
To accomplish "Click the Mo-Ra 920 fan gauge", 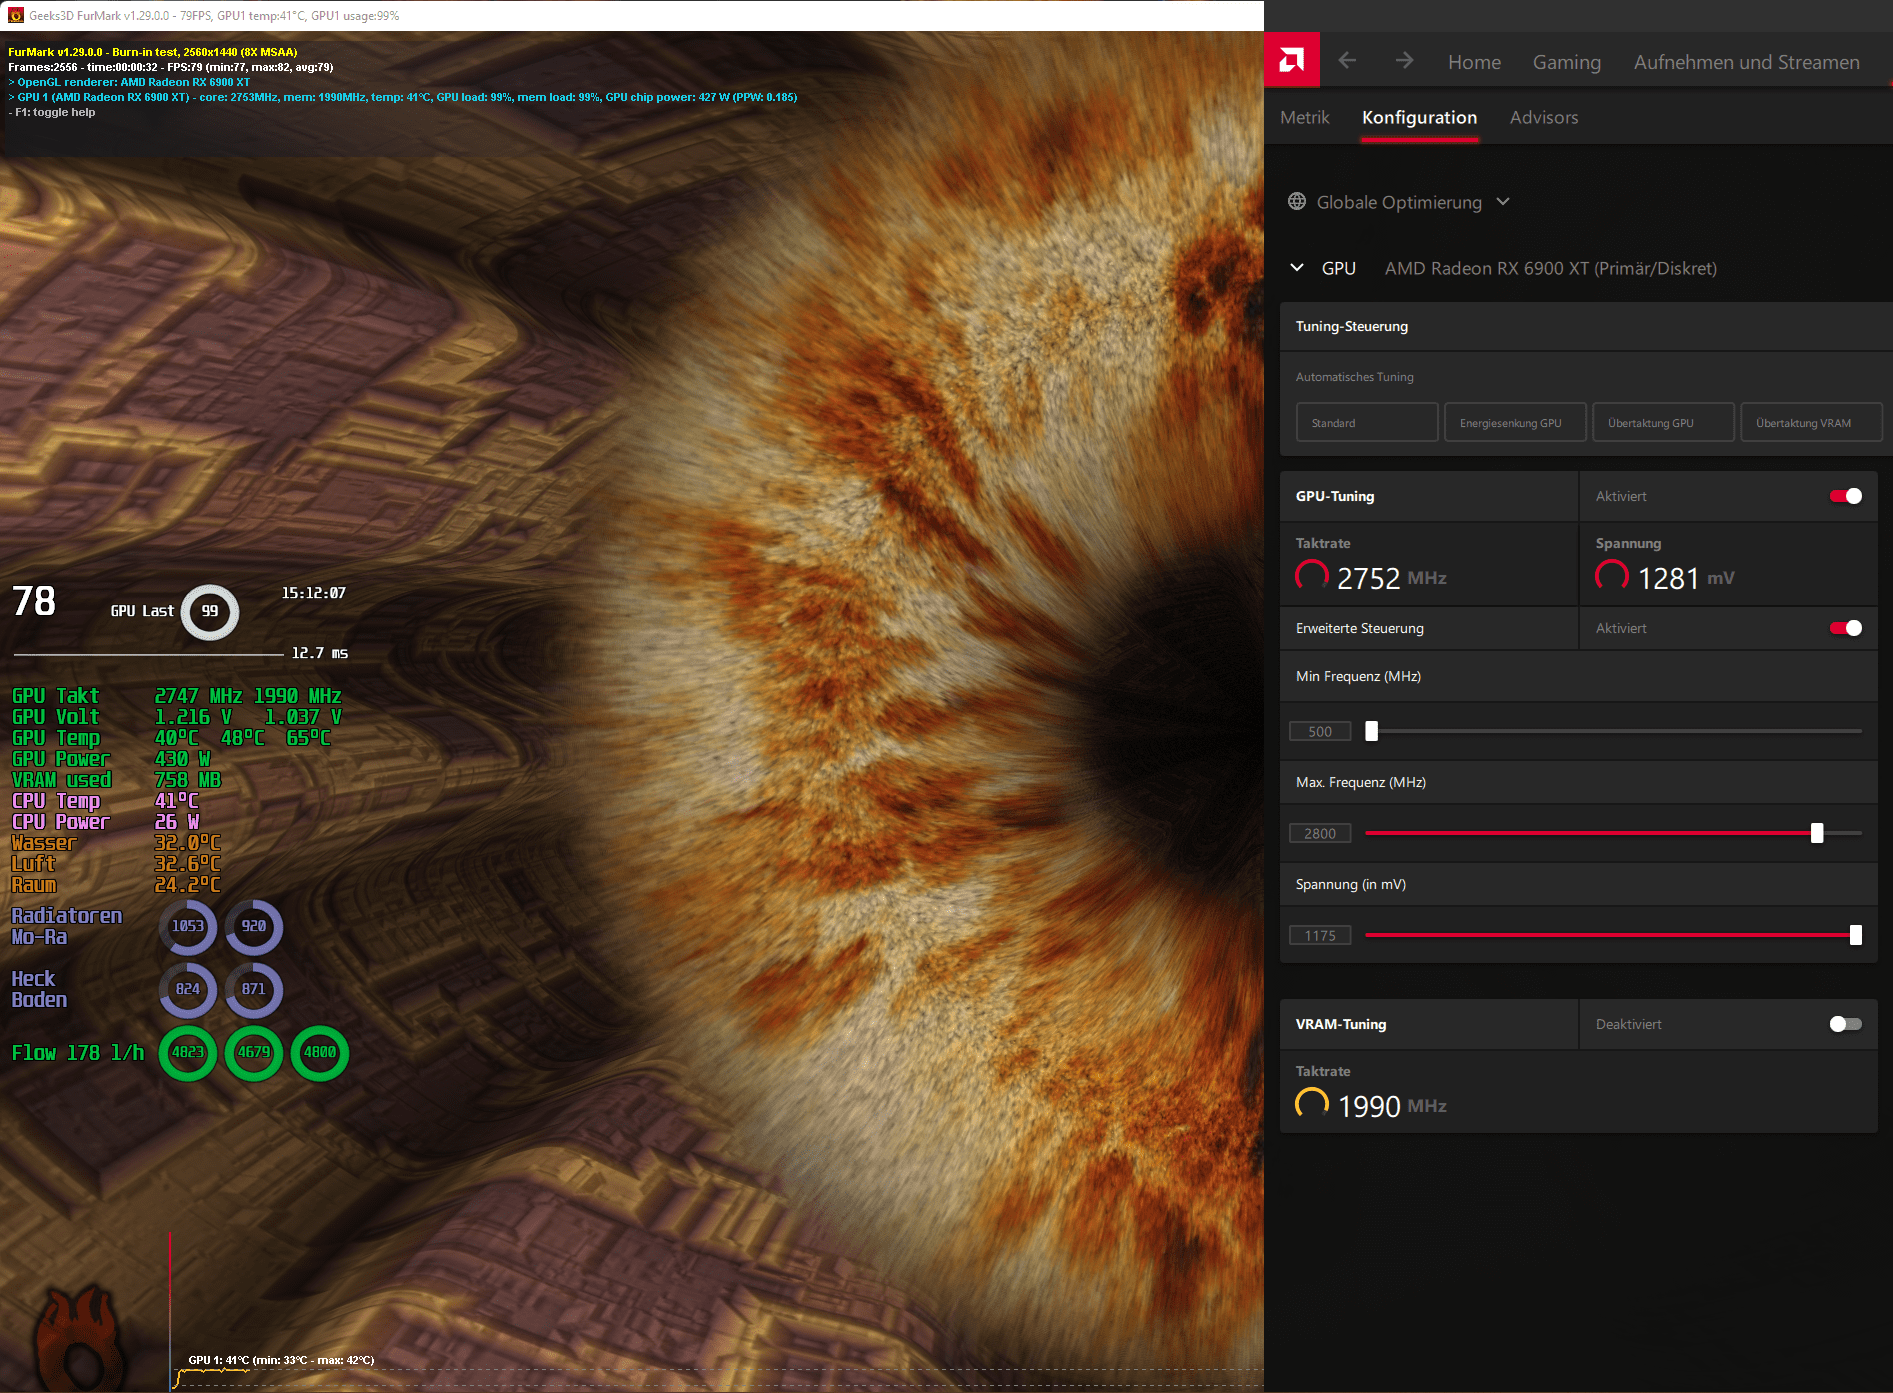I will pos(254,927).
